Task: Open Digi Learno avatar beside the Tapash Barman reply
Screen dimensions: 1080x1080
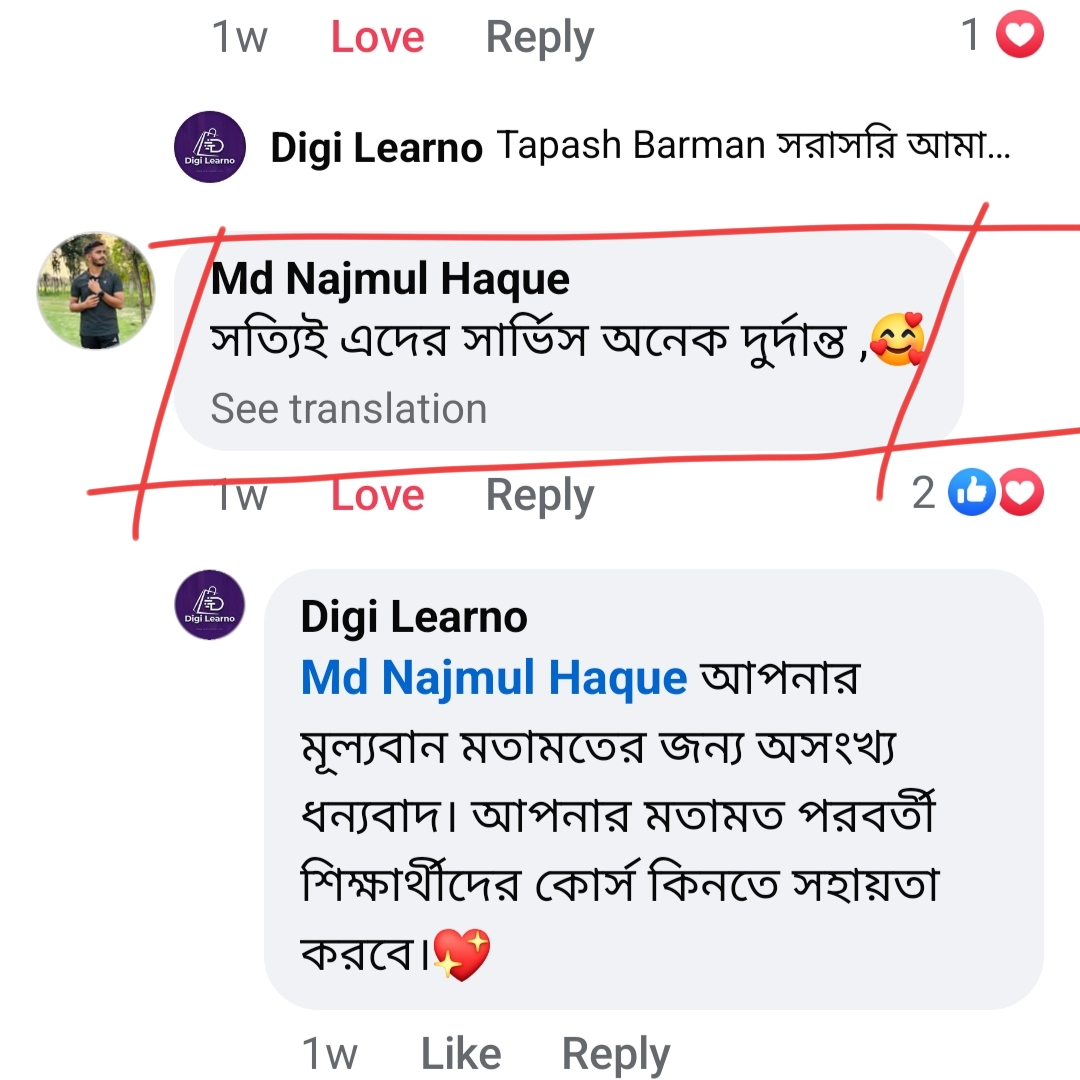Action: click(210, 147)
